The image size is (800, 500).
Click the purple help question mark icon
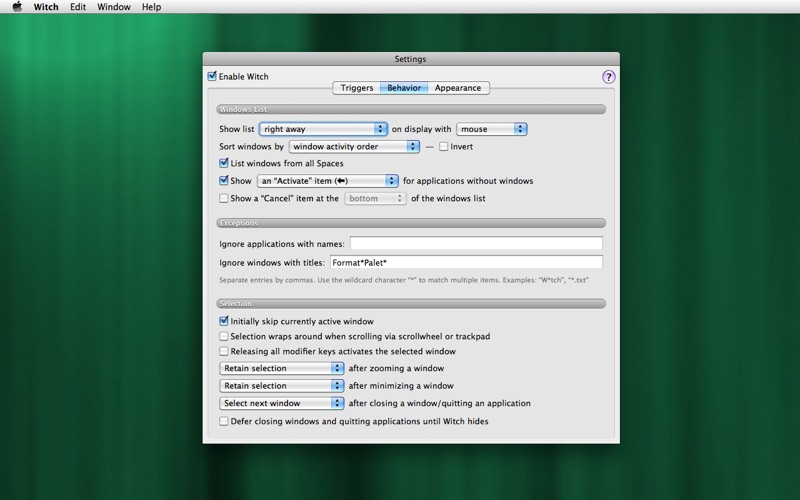point(608,77)
